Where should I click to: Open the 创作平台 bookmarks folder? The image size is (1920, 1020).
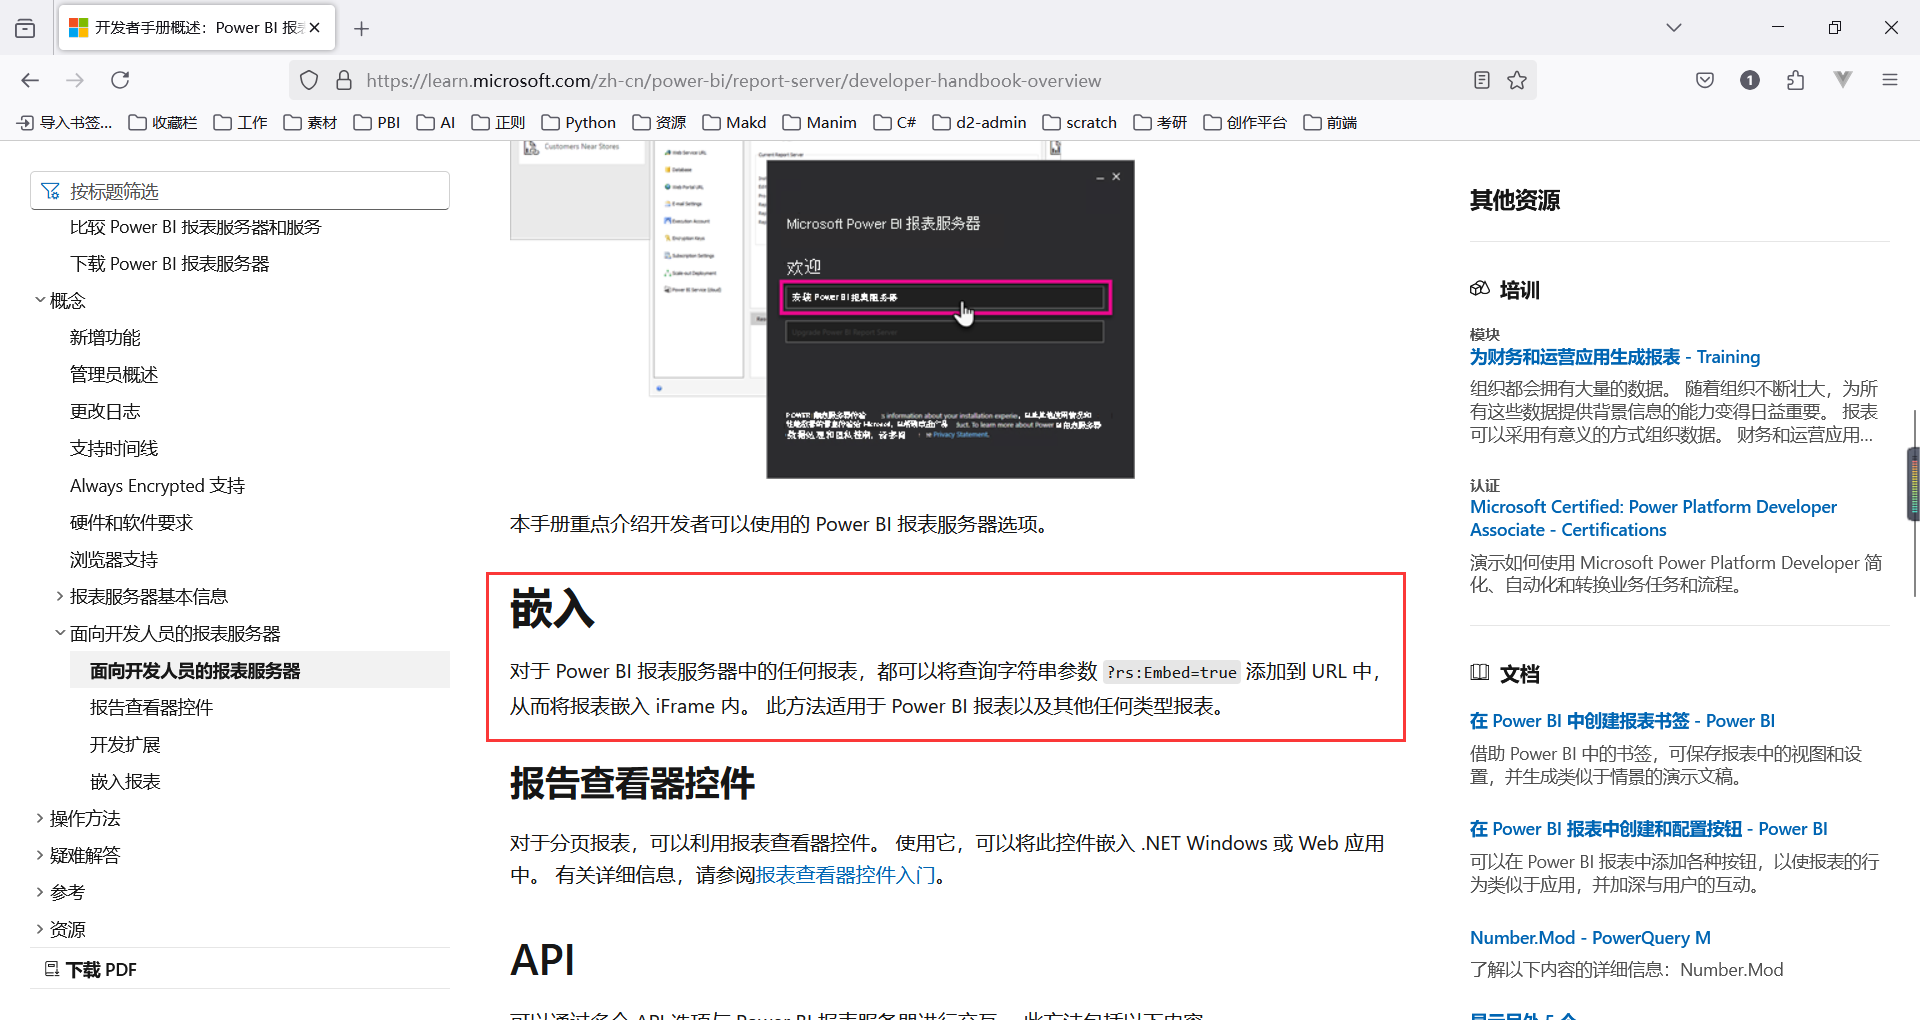pos(1245,122)
